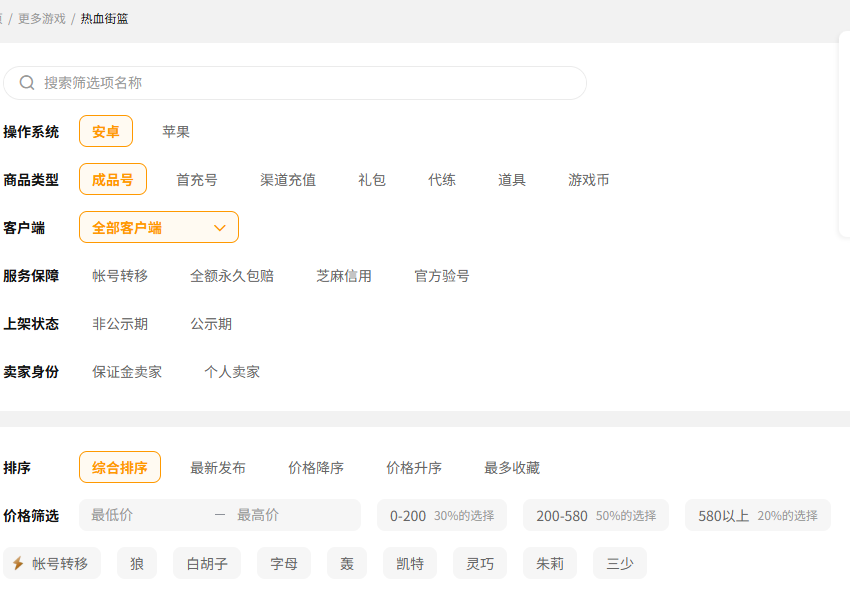This screenshot has height=599, width=850.
Task: Sort listings by 价格降序
Action: tap(316, 468)
